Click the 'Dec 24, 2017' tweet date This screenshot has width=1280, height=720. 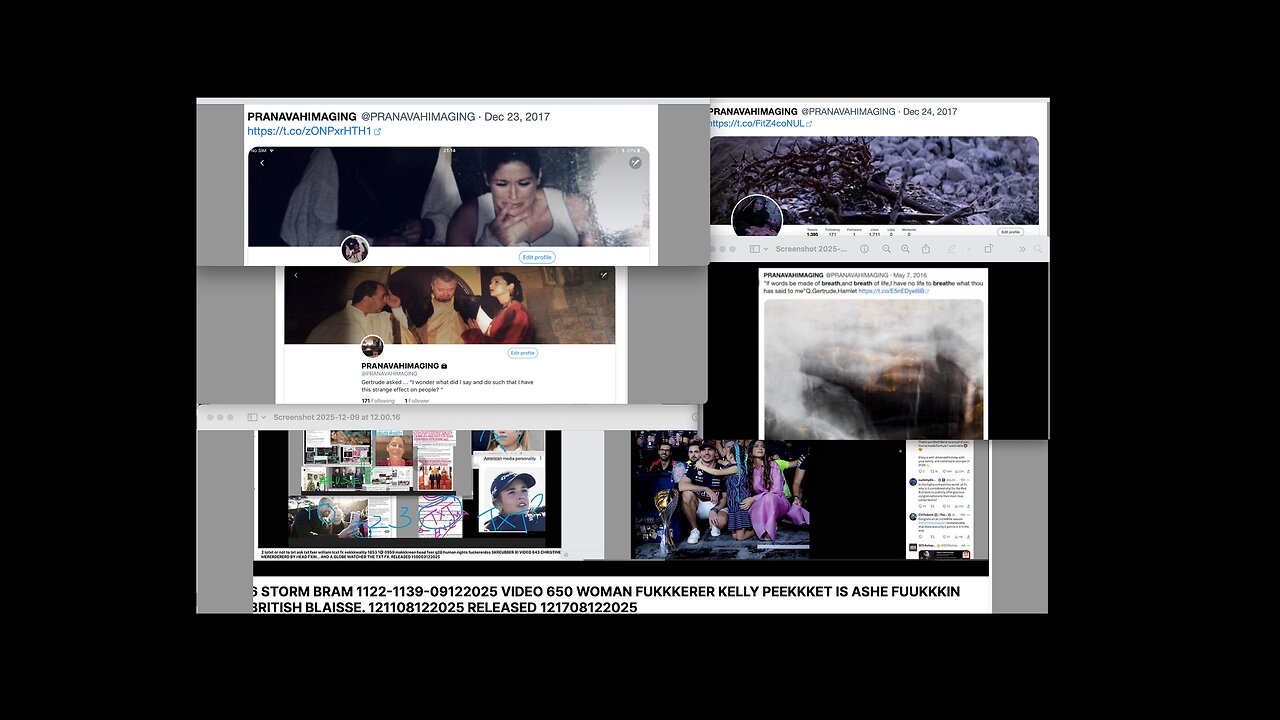click(930, 112)
